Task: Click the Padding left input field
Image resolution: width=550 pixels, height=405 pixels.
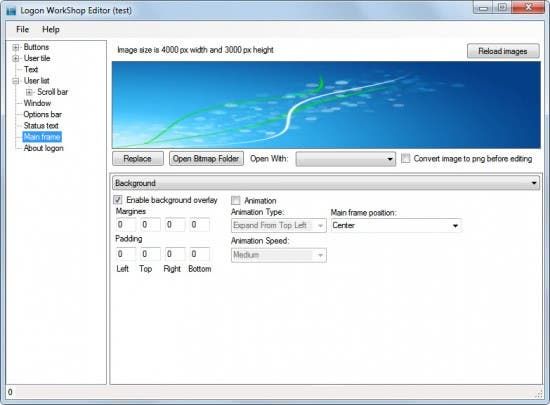Action: pos(126,254)
